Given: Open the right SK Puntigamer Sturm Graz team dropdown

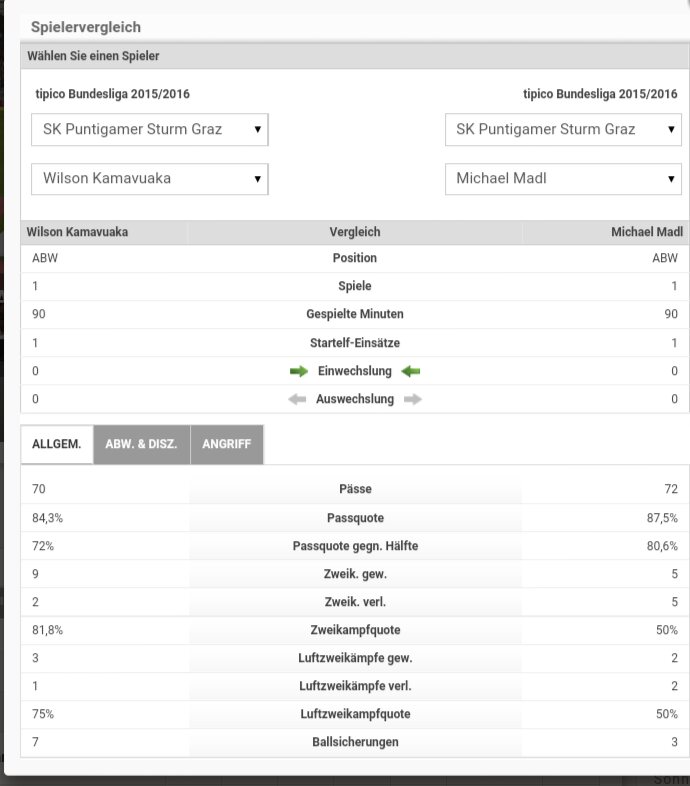Looking at the screenshot, I should (x=563, y=130).
